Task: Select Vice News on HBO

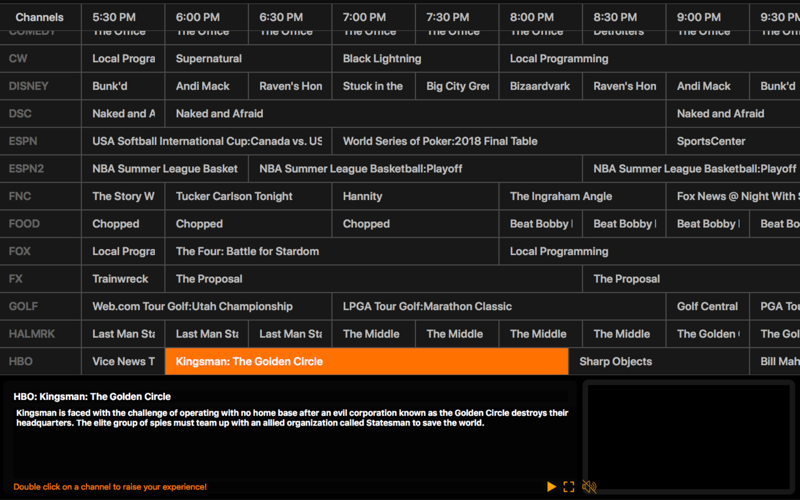Action: (x=123, y=361)
